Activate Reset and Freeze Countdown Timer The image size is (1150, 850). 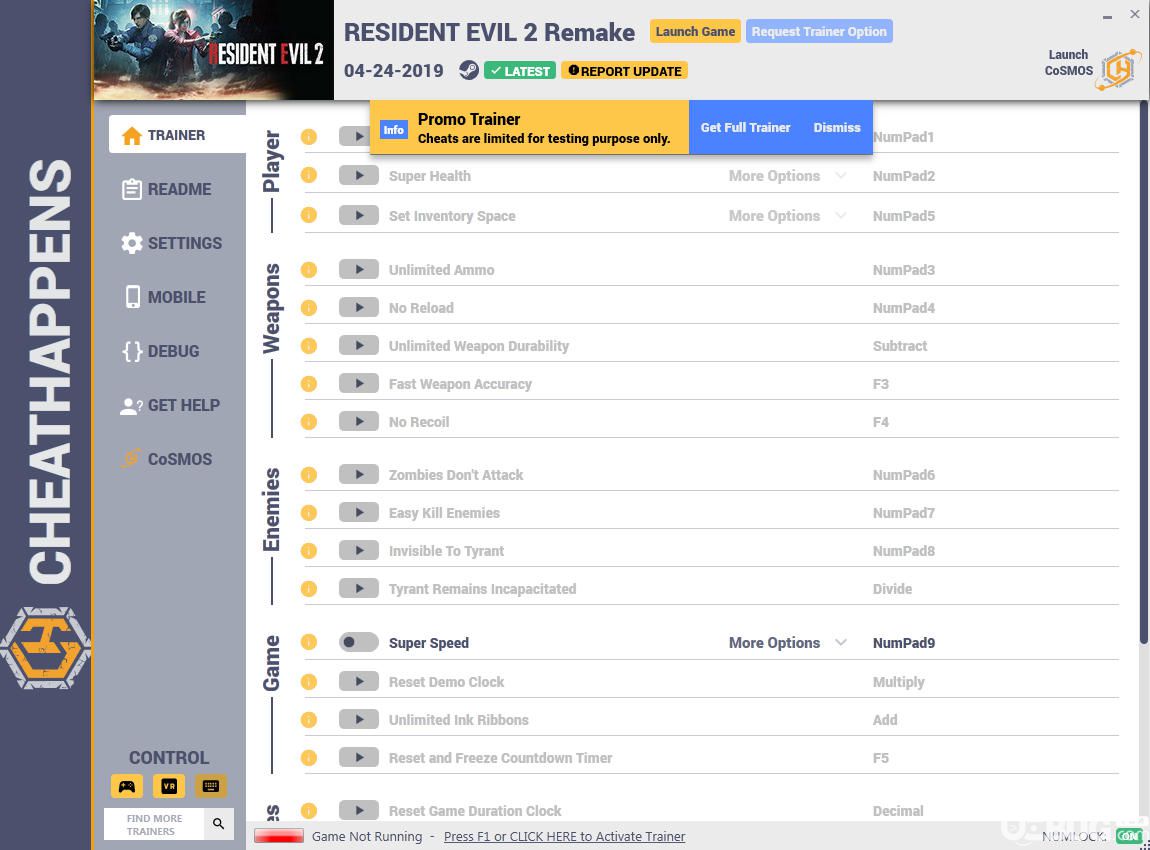(x=359, y=758)
